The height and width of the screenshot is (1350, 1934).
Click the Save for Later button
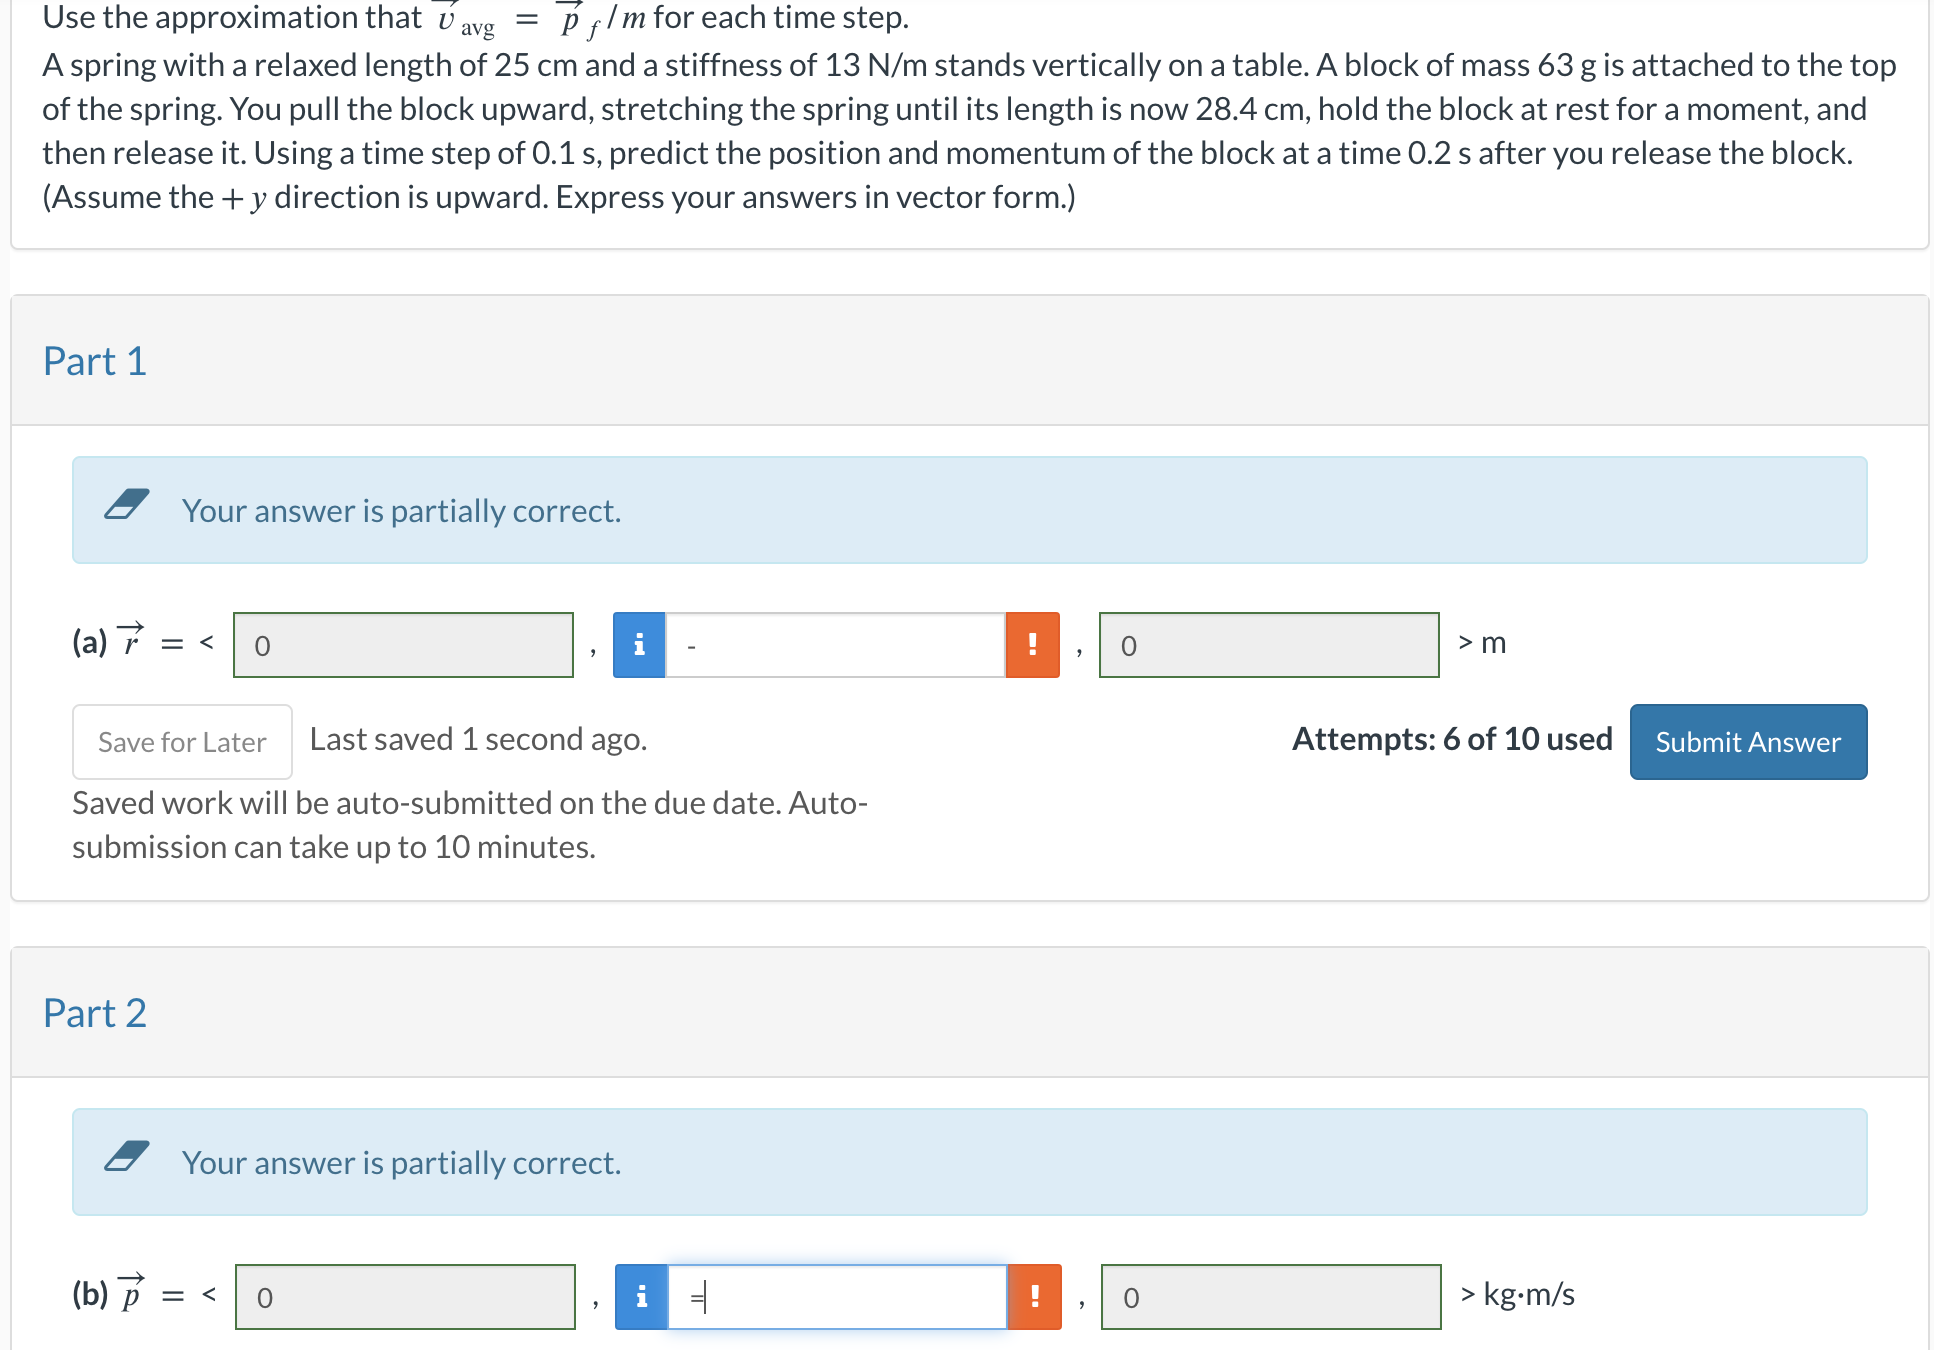click(182, 741)
